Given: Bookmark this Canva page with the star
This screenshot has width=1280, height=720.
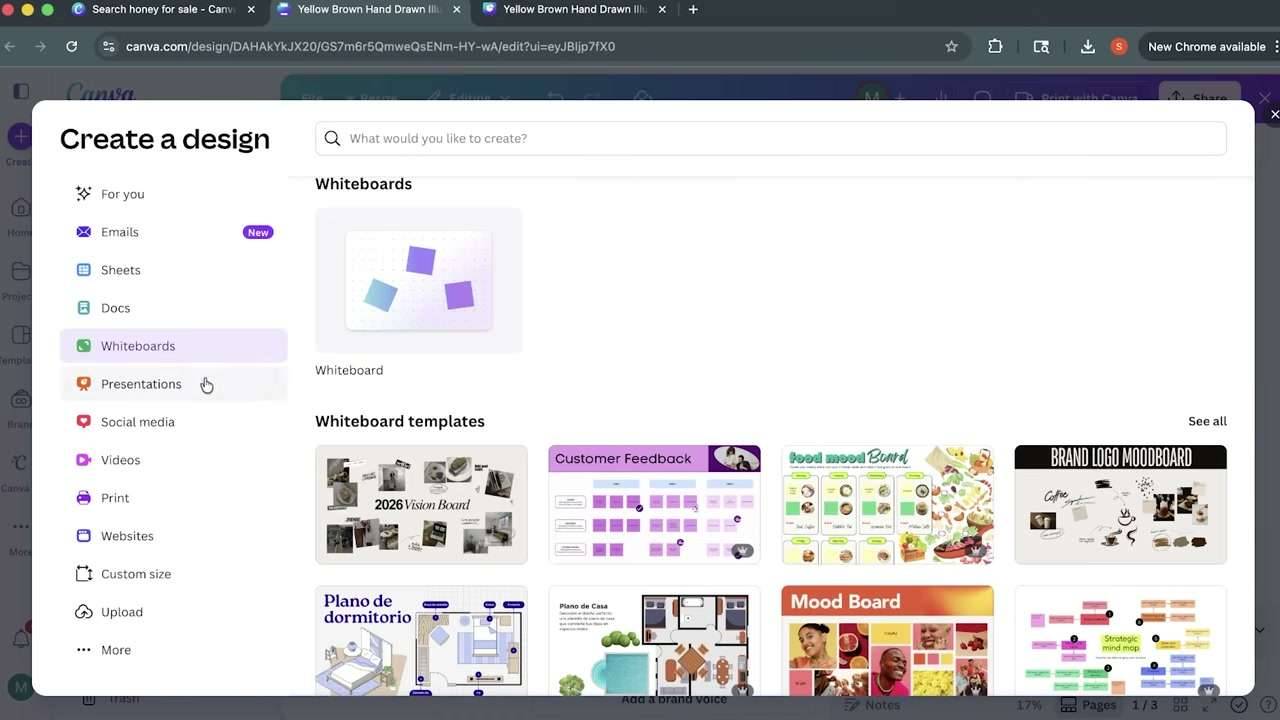Looking at the screenshot, I should click(951, 46).
